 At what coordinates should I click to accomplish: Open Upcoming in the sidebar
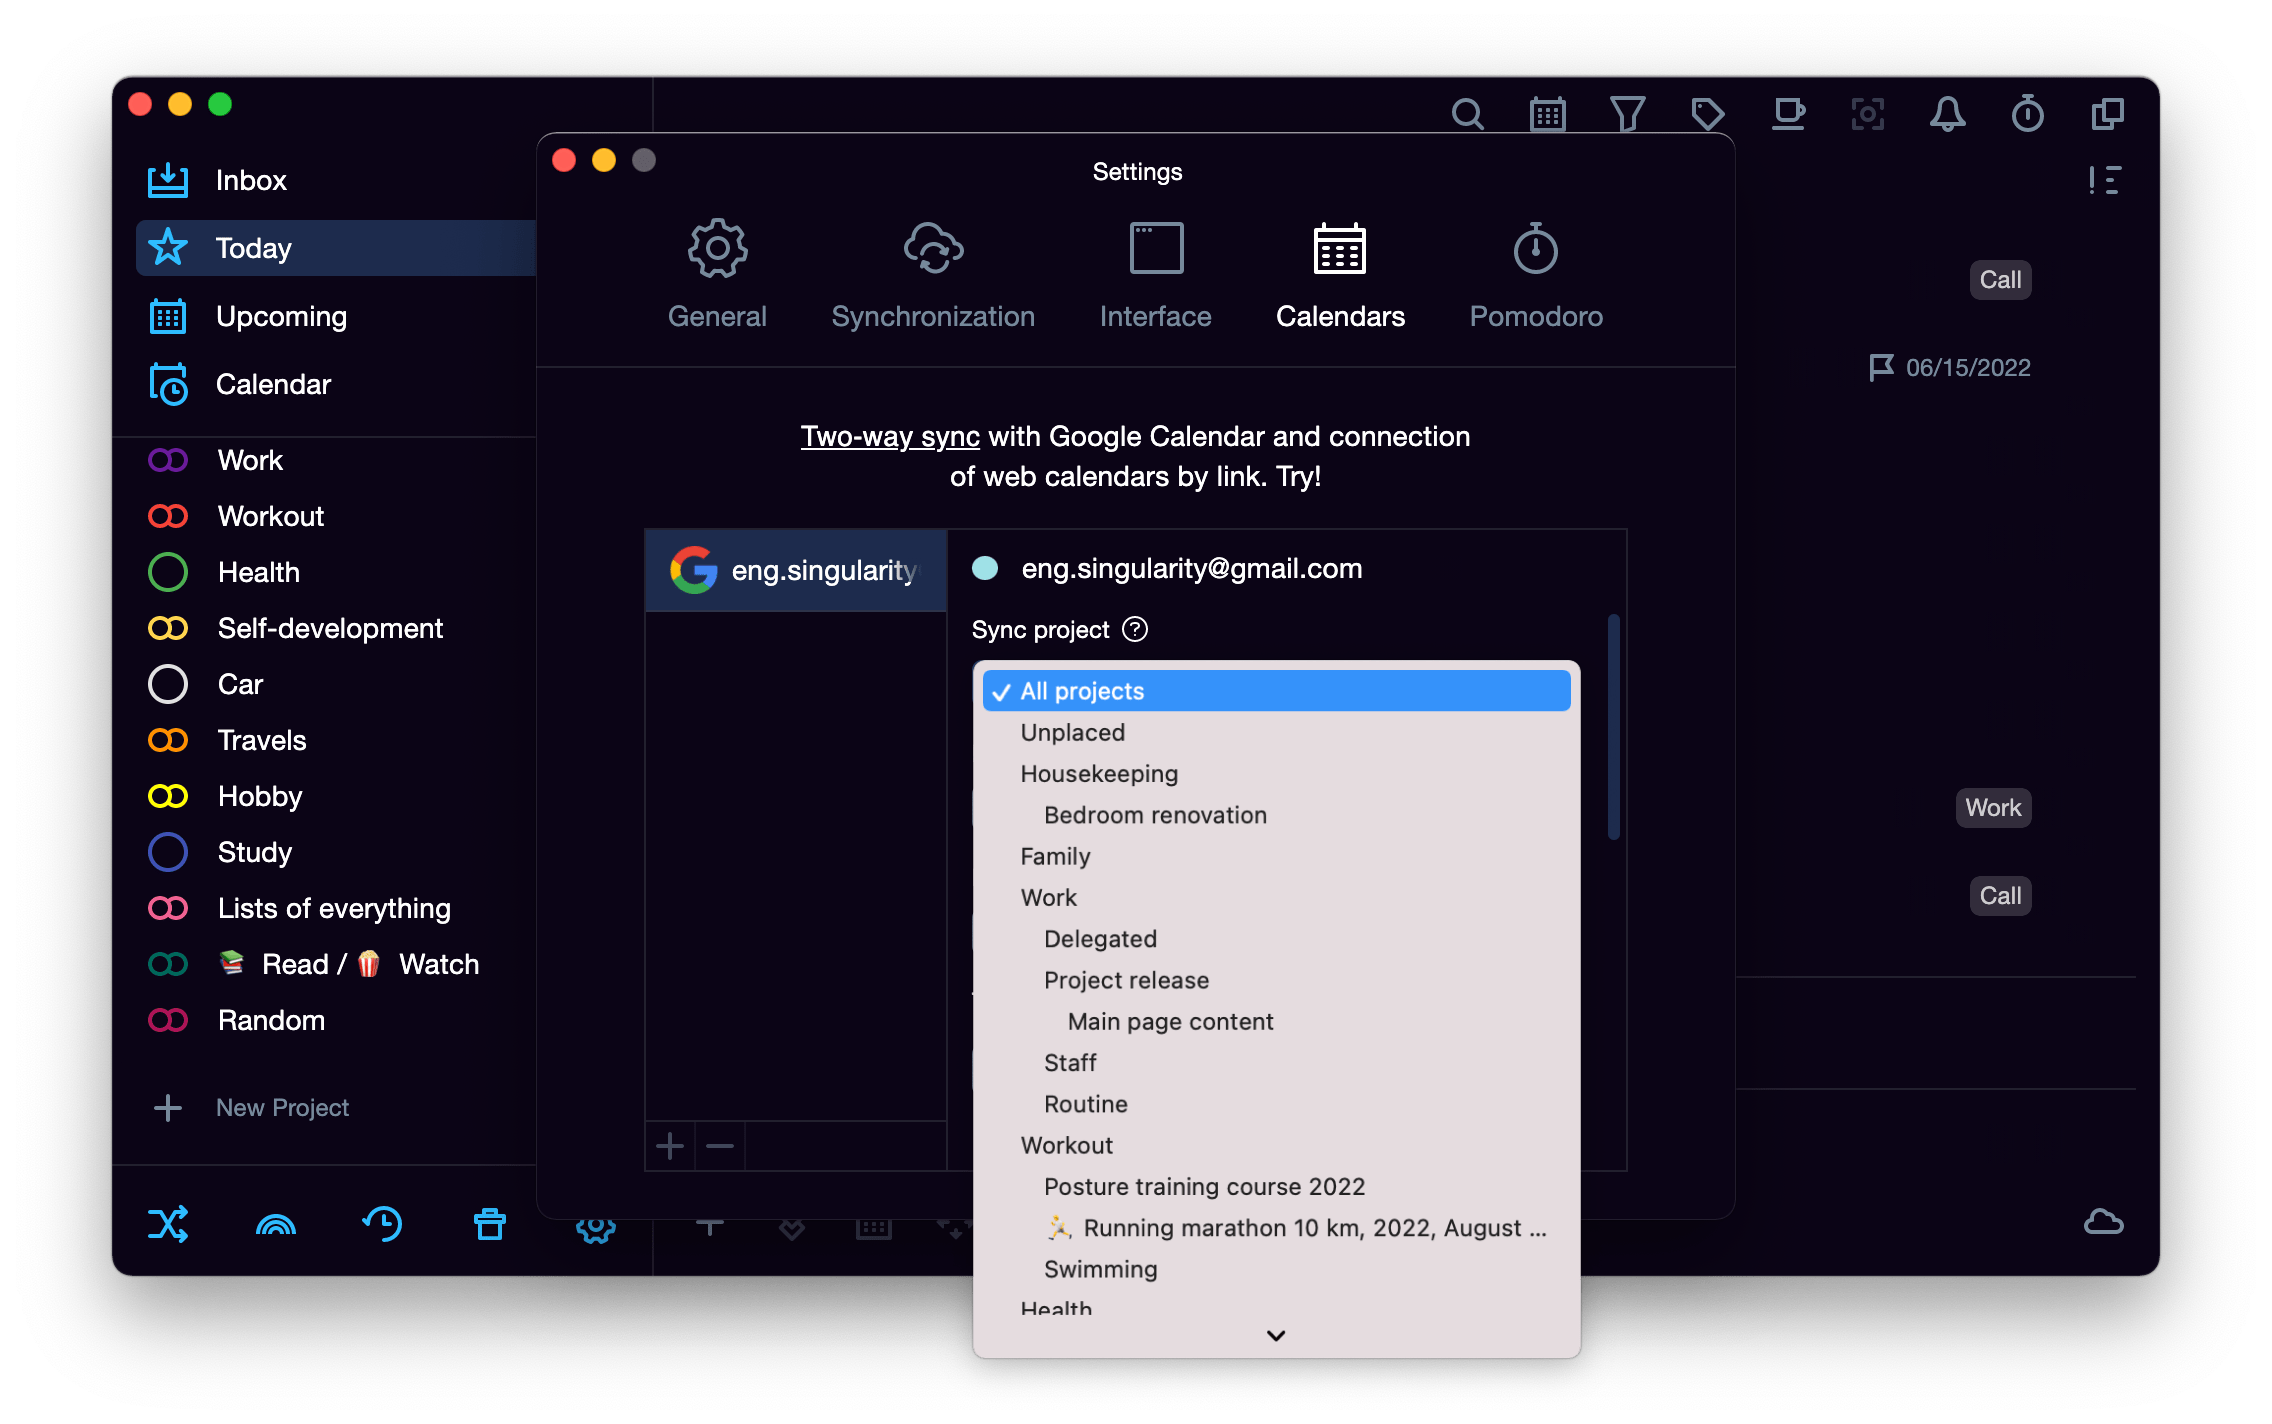coord(335,316)
